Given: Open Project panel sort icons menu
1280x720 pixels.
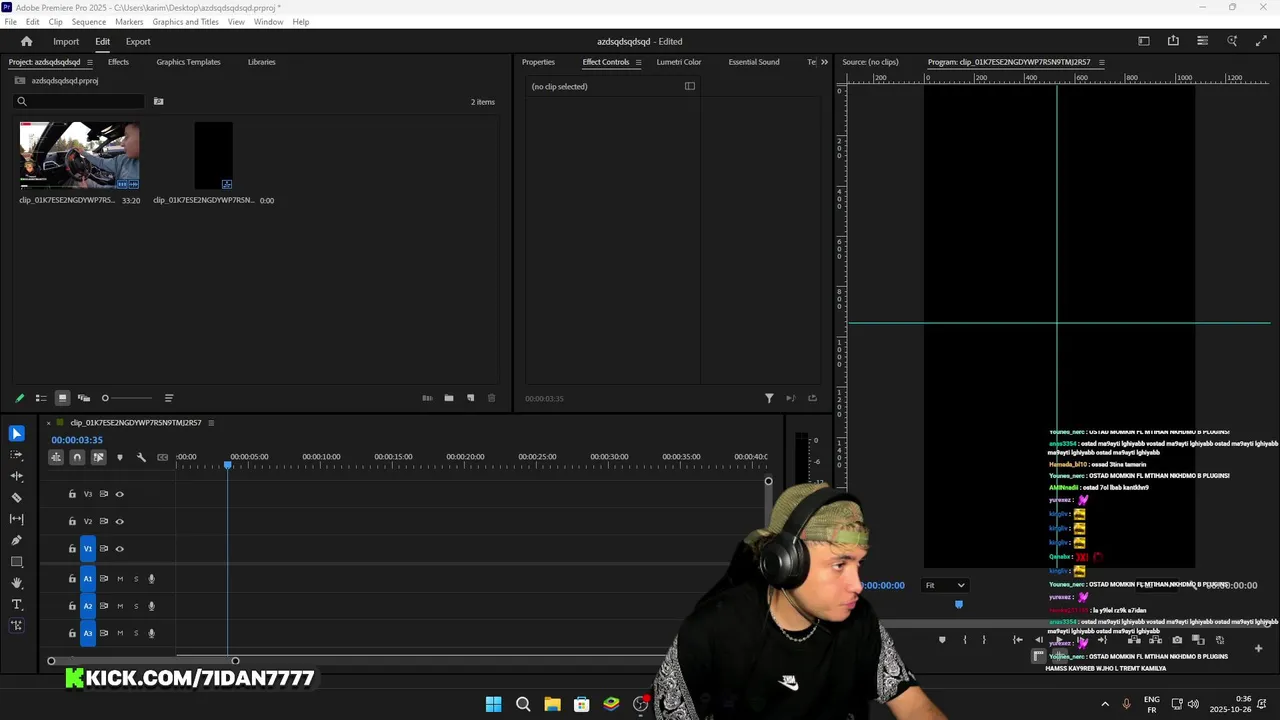Looking at the screenshot, I should tap(168, 398).
